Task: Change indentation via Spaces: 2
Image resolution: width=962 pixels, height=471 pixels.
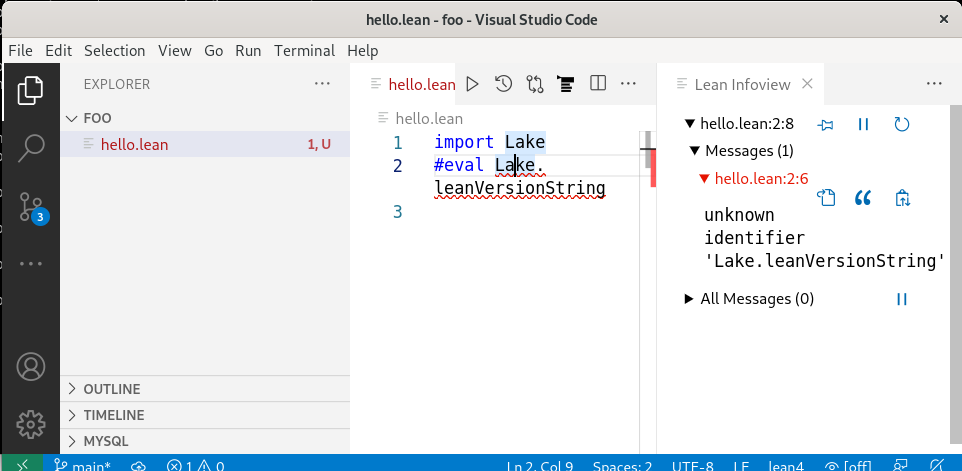Action: click(x=622, y=465)
